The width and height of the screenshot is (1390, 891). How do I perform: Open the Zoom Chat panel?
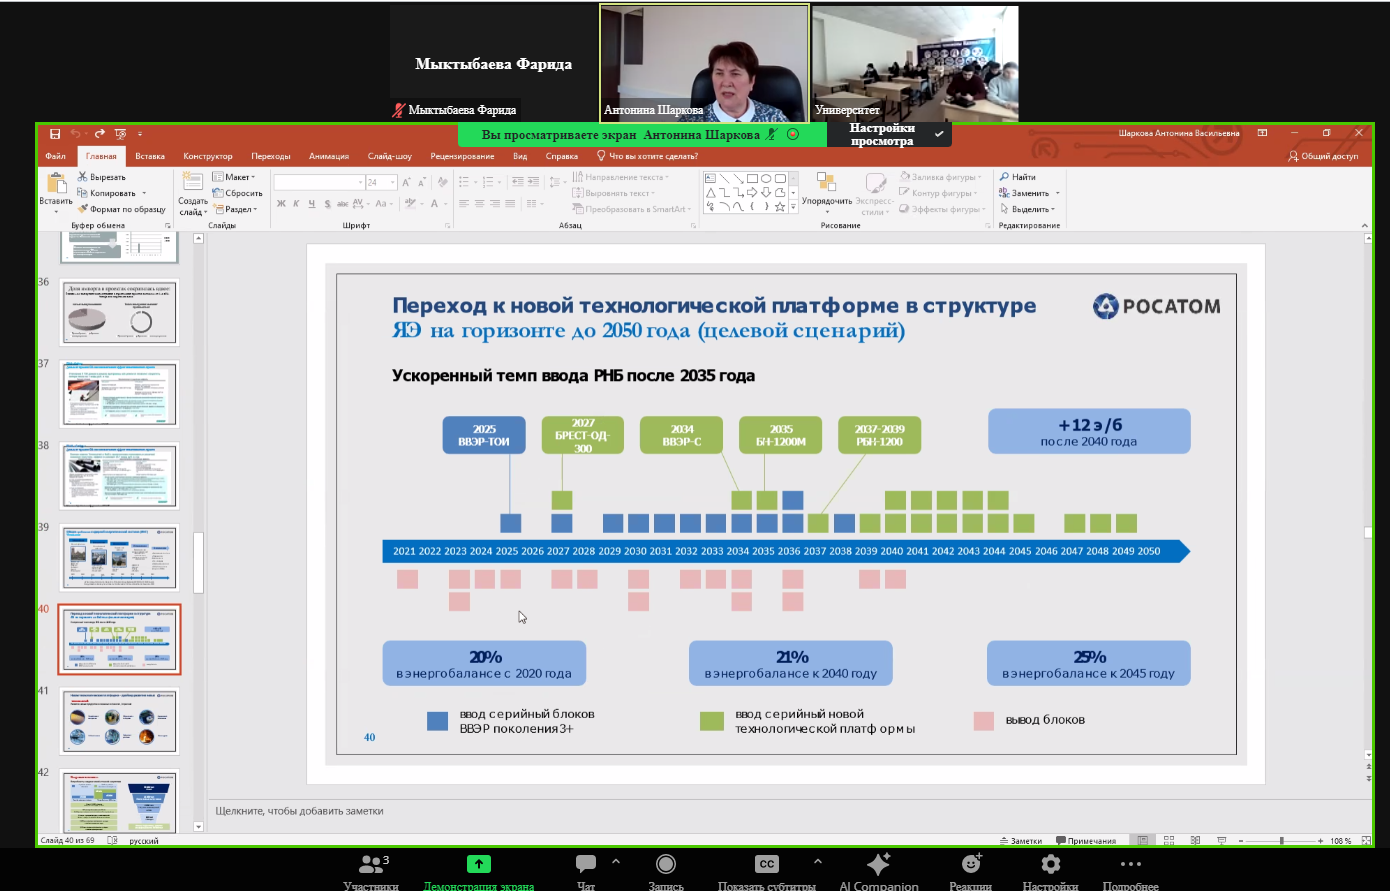(x=586, y=864)
